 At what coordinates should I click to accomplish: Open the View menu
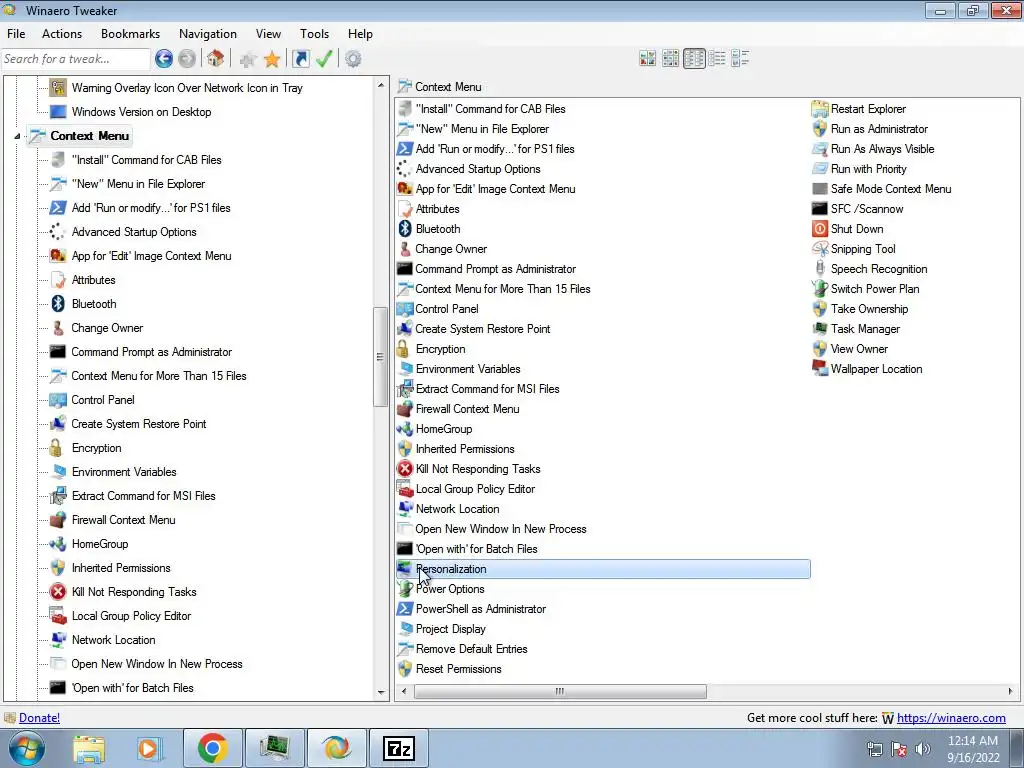pyautogui.click(x=268, y=34)
